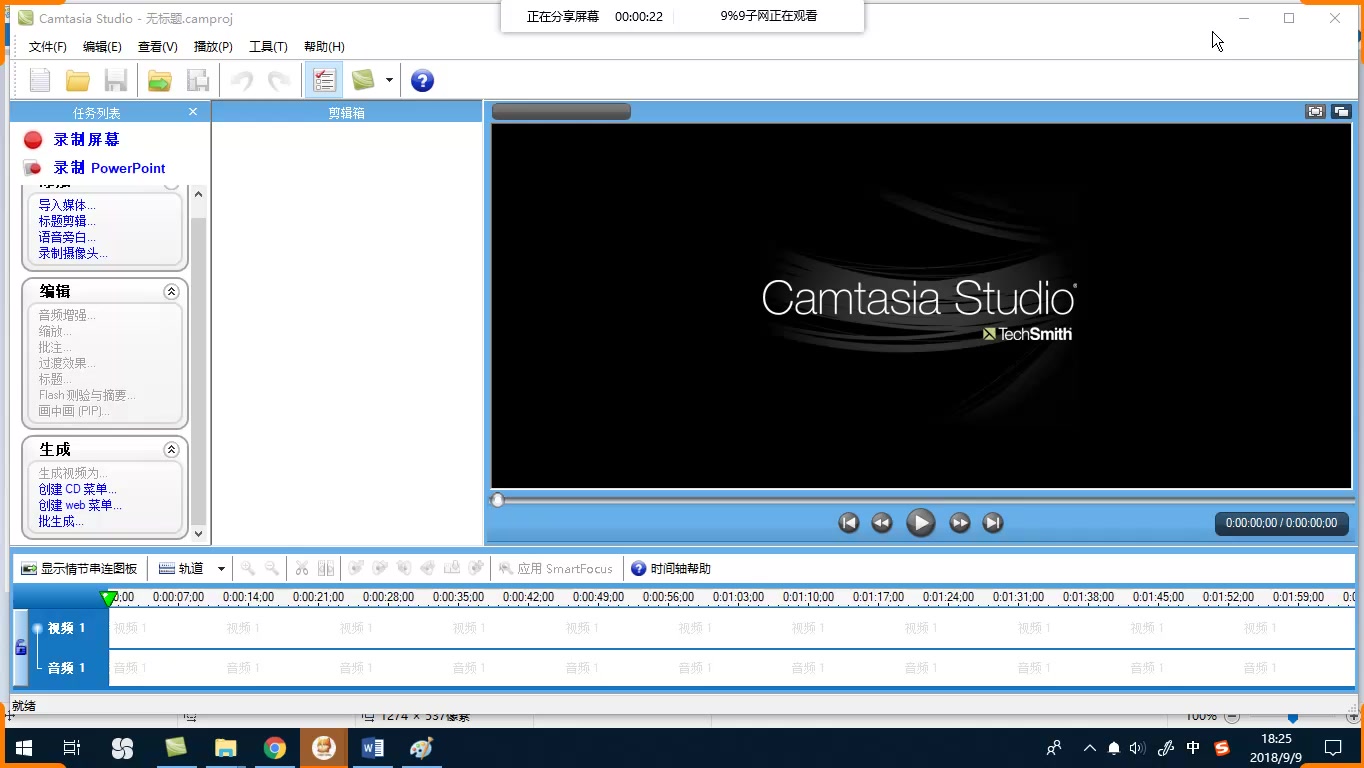Create a new project with the blank page icon

pyautogui.click(x=40, y=81)
